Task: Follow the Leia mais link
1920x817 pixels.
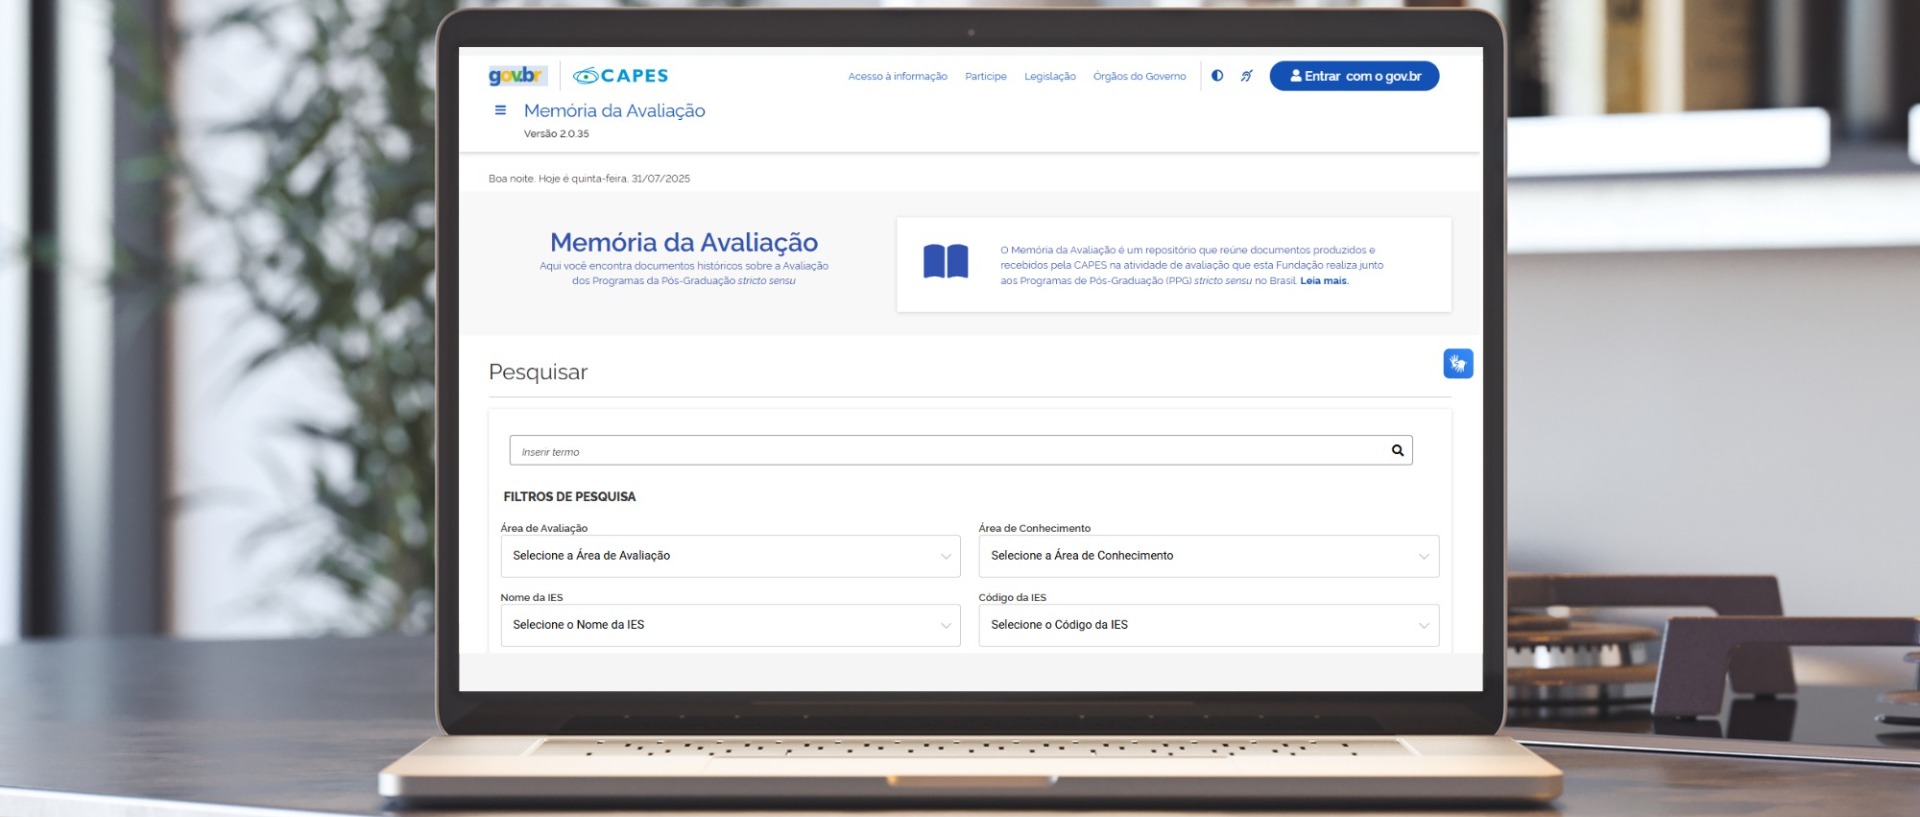Action: tap(1324, 281)
